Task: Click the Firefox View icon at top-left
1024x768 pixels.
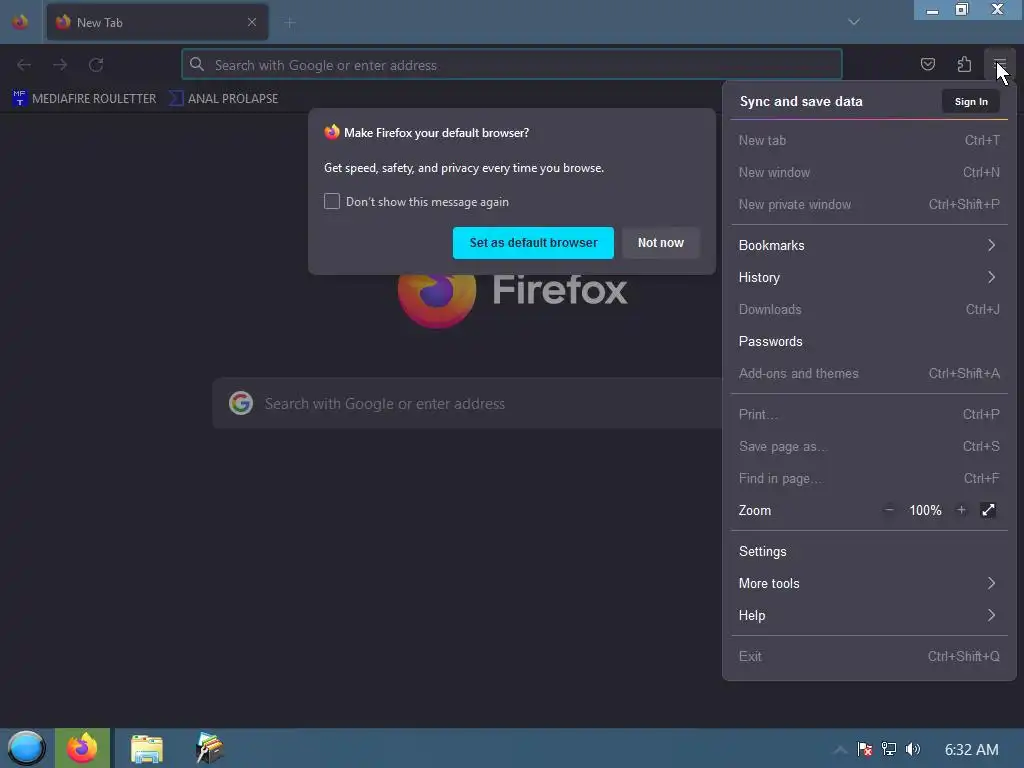Action: click(x=20, y=22)
